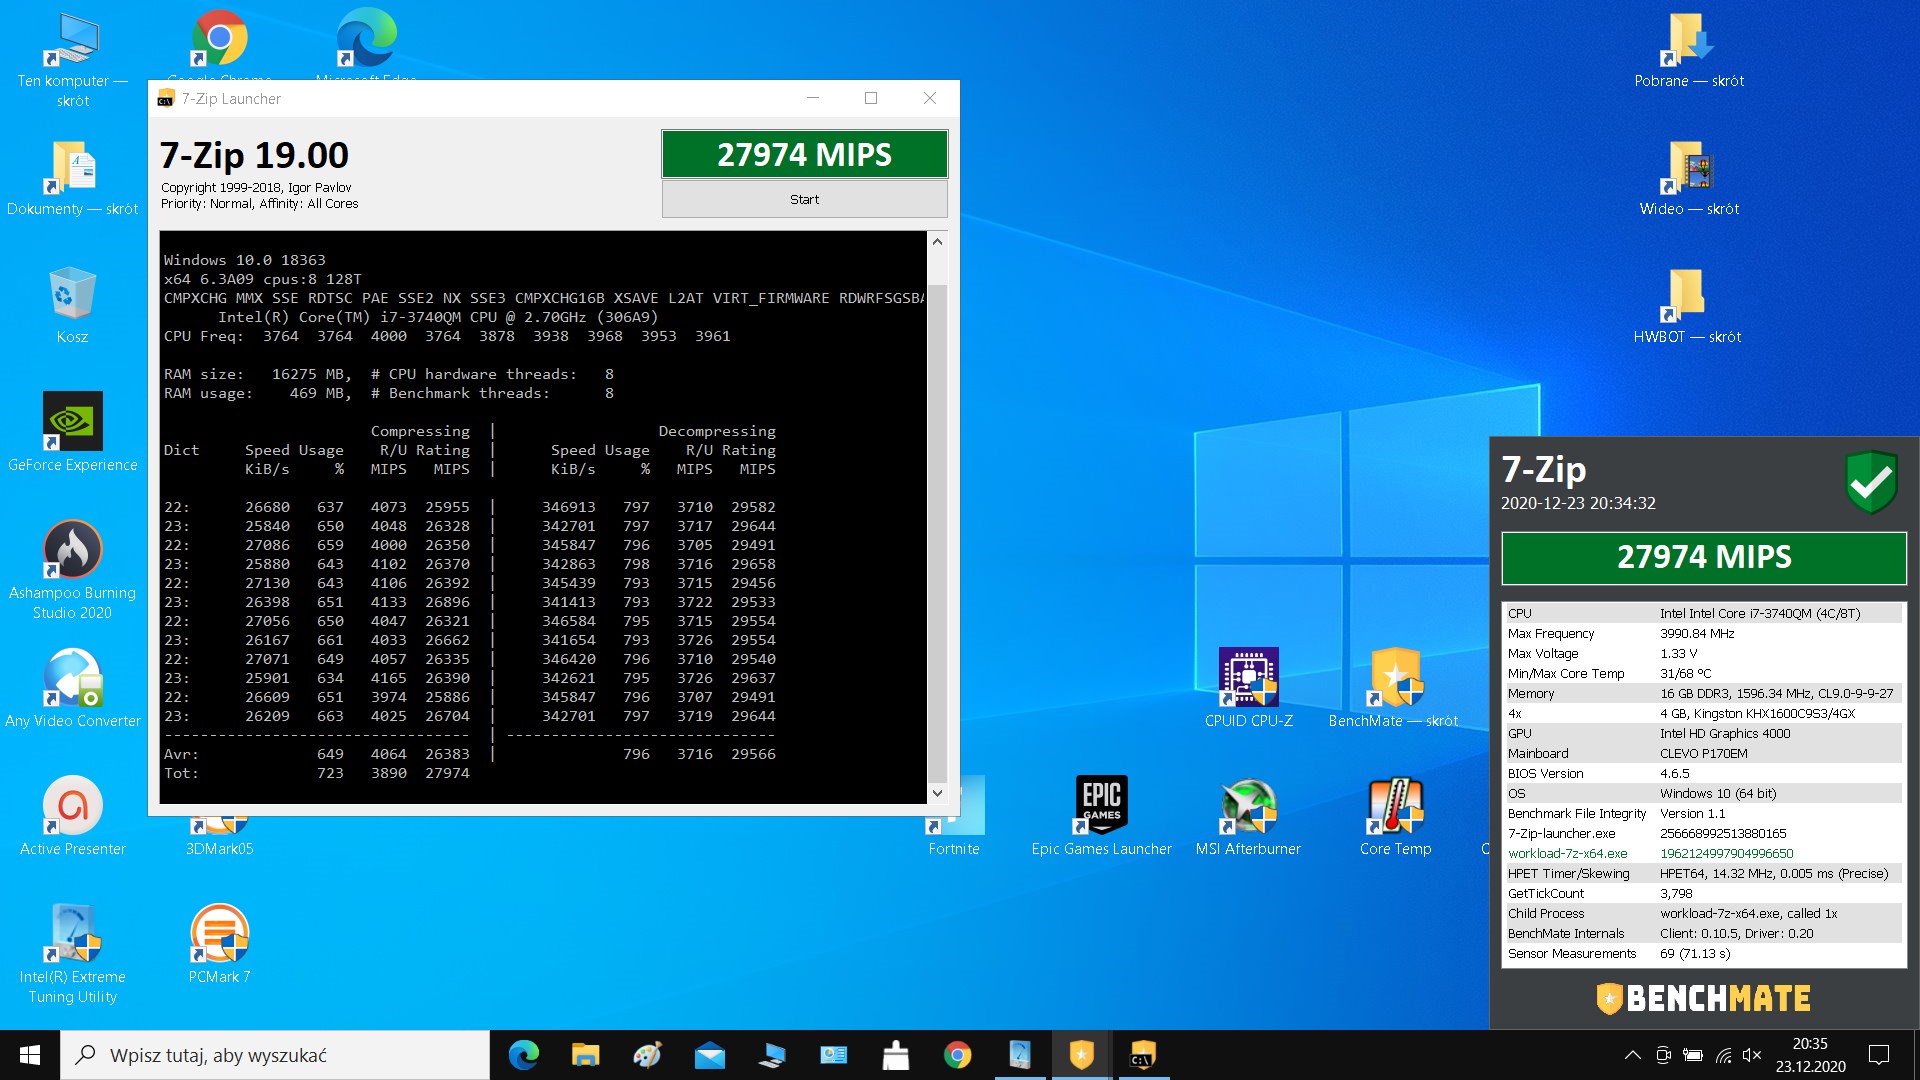This screenshot has width=1920, height=1080.
Task: Open the Wideo shortcut folder
Action: (1689, 178)
